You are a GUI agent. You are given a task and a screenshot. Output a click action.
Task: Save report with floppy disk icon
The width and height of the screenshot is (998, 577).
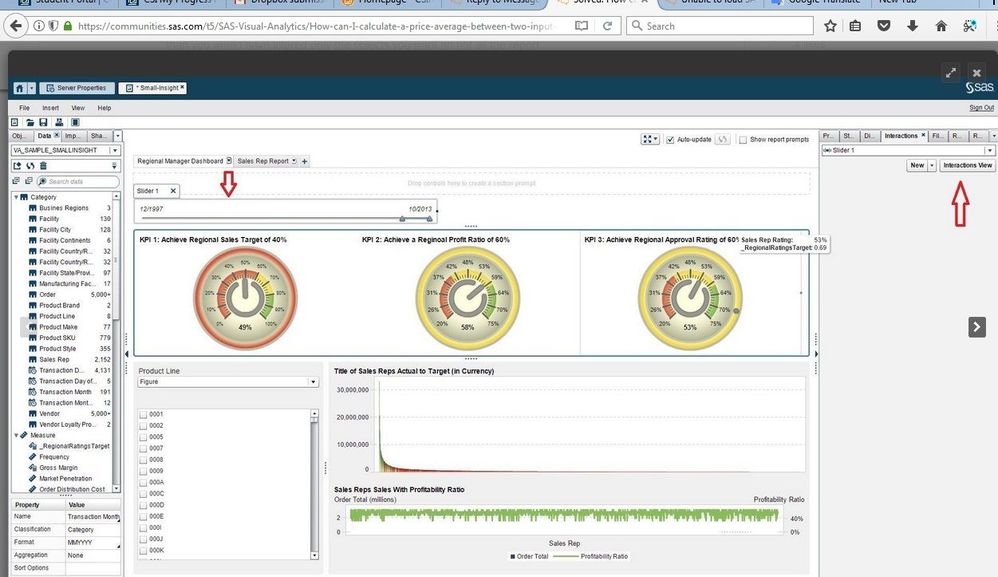click(43, 122)
